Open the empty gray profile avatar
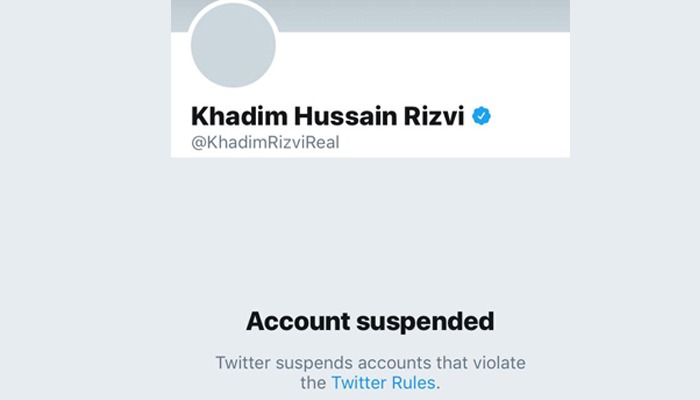The height and width of the screenshot is (400, 700). [x=233, y=45]
